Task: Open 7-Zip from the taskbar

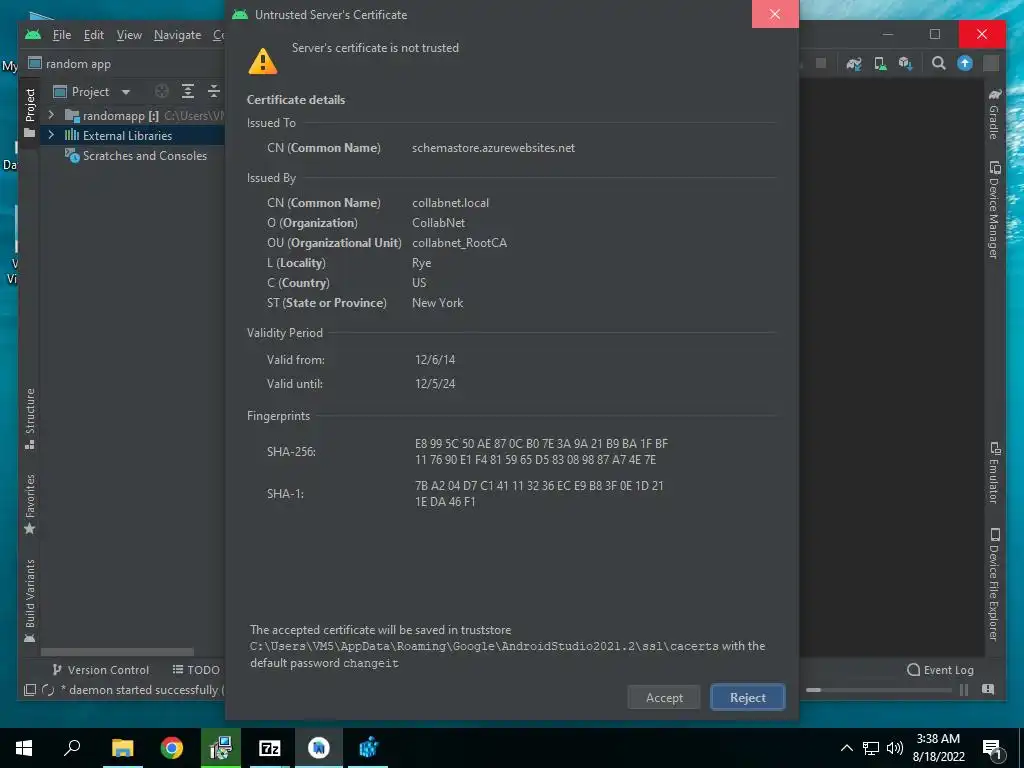Action: pyautogui.click(x=270, y=748)
